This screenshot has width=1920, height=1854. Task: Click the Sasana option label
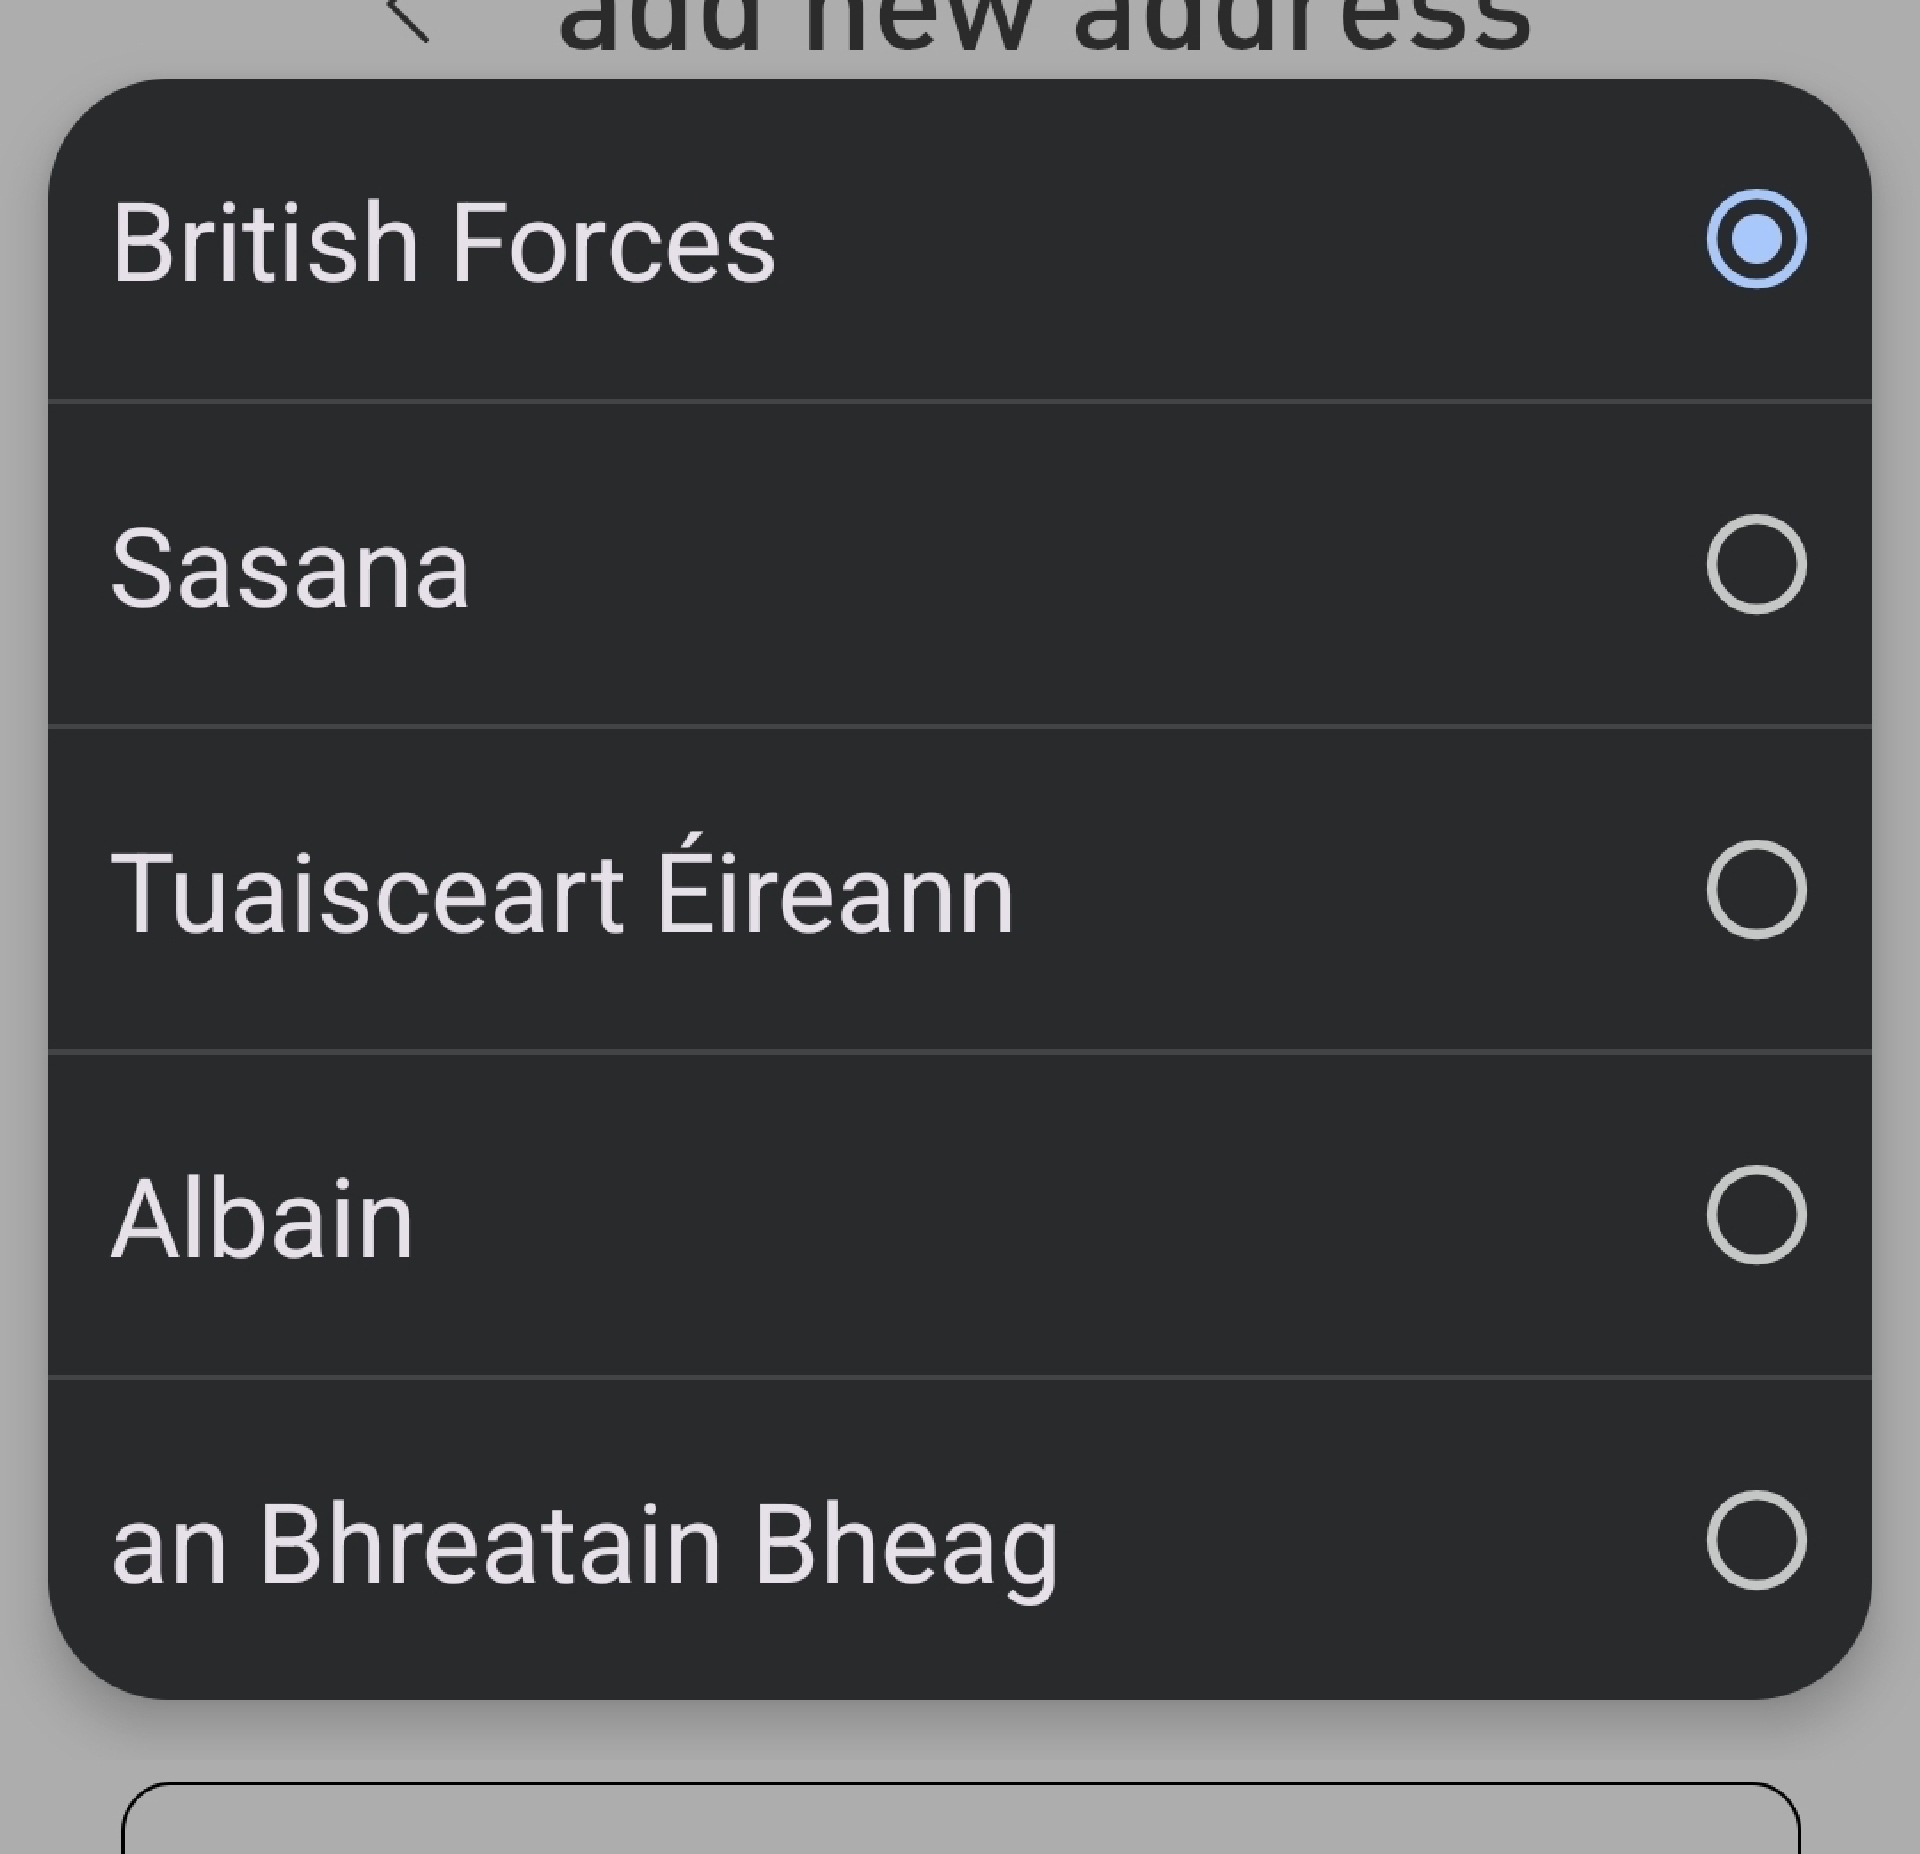[290, 568]
